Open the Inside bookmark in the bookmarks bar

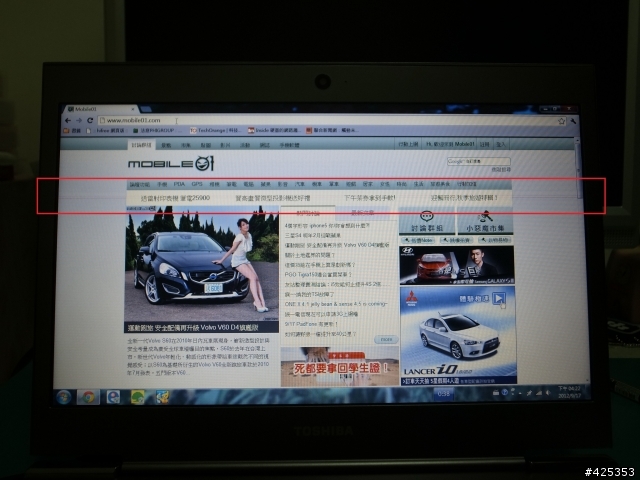click(274, 131)
